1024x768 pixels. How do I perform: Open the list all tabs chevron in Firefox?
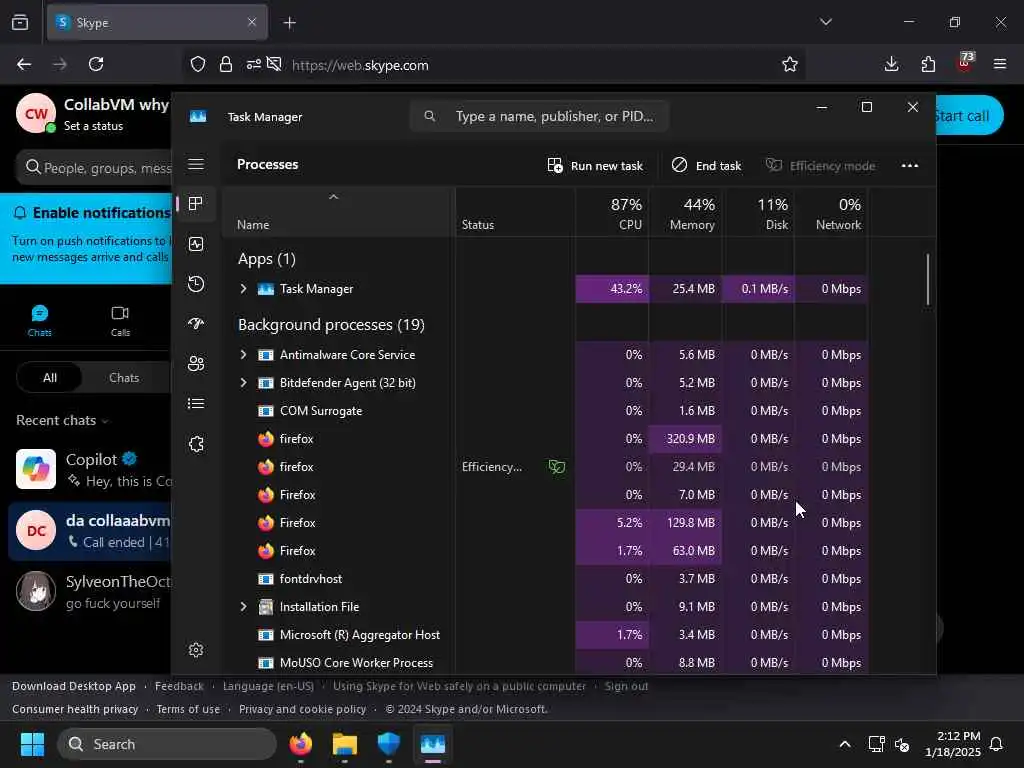[825, 22]
